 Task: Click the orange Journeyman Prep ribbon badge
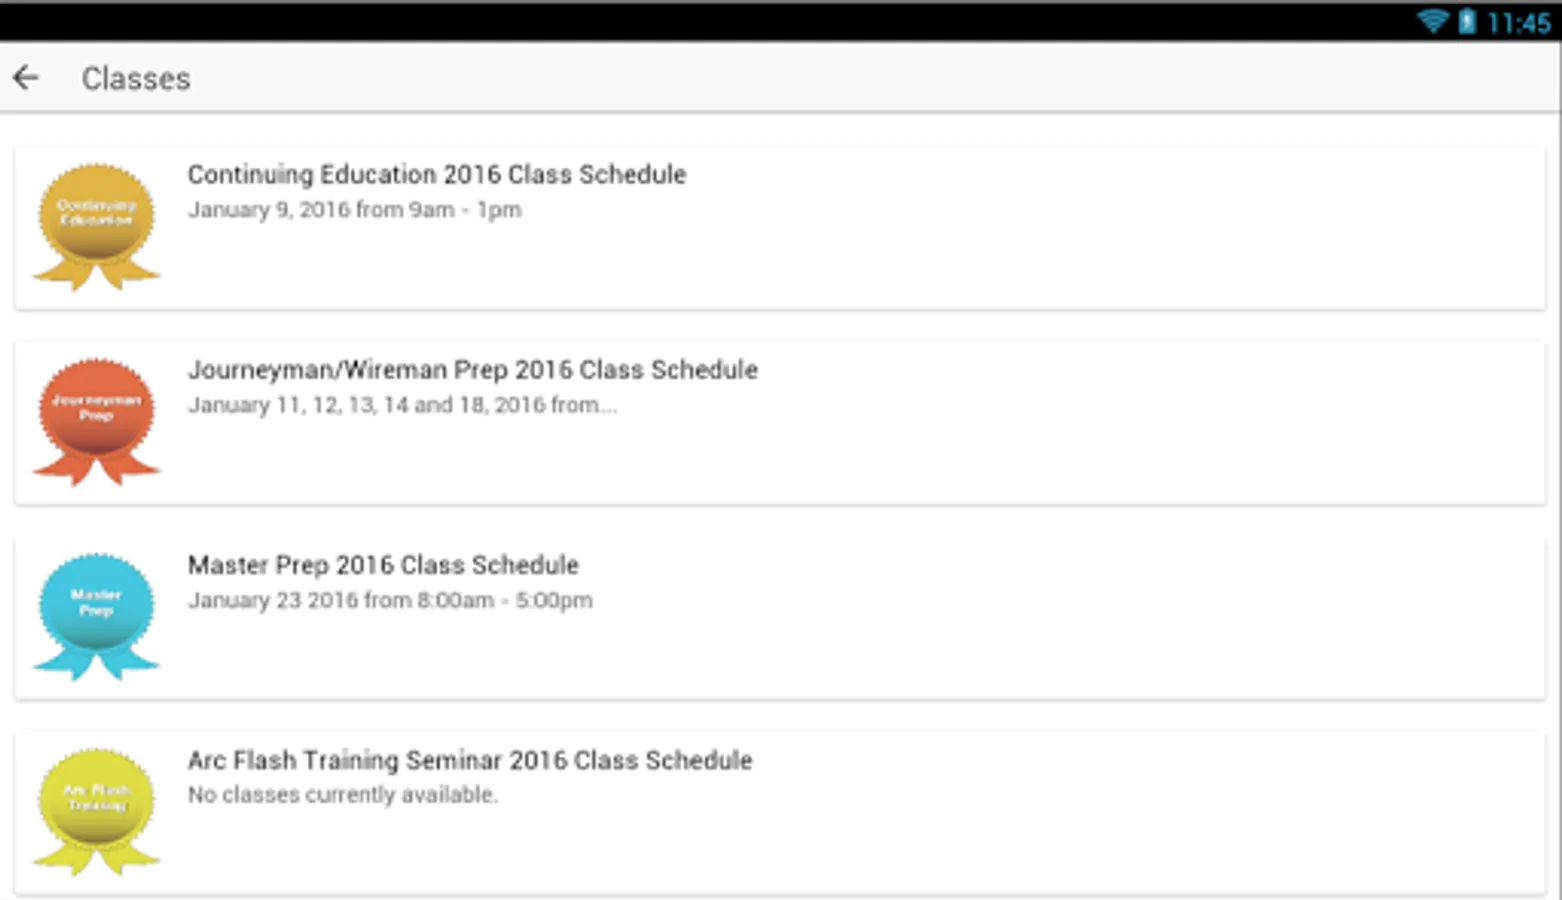click(96, 422)
